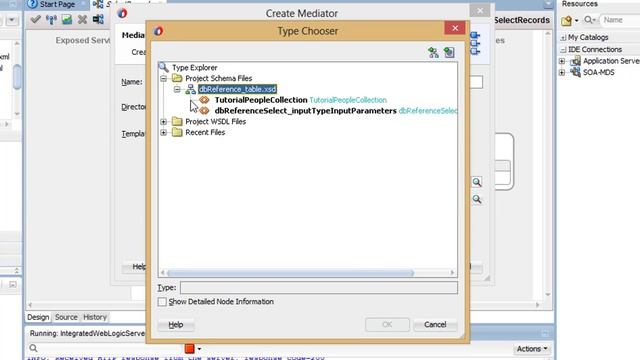
Task: Switch to the History tab
Action: click(x=95, y=317)
